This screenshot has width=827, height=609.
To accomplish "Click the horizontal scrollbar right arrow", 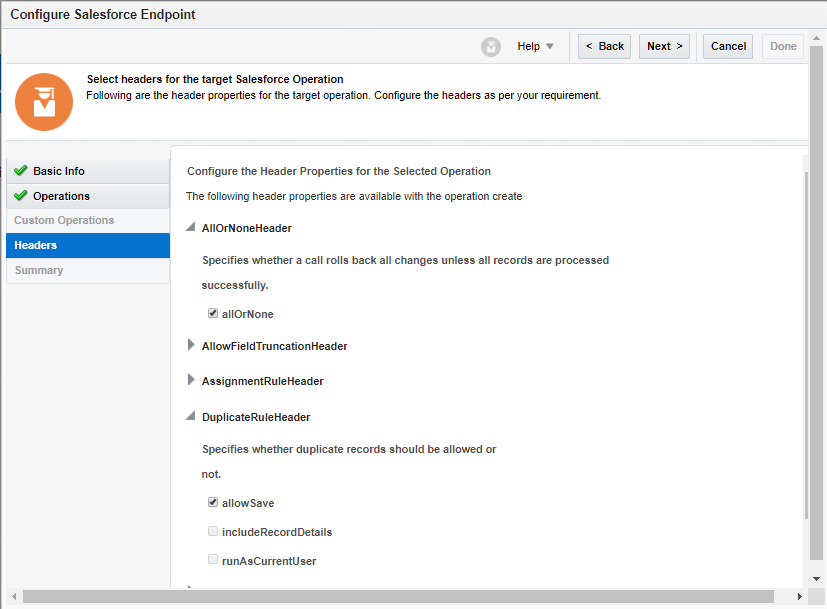I will pyautogui.click(x=800, y=596).
